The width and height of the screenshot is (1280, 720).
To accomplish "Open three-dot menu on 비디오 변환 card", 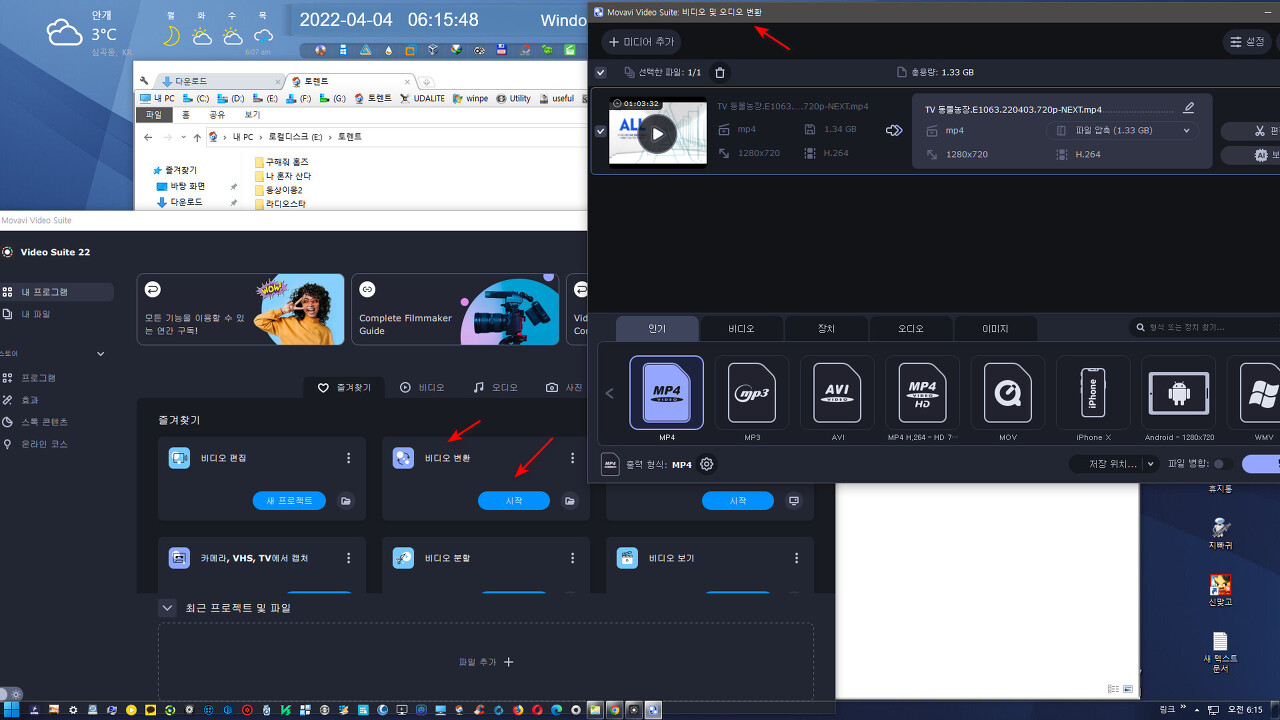I will coord(572,458).
